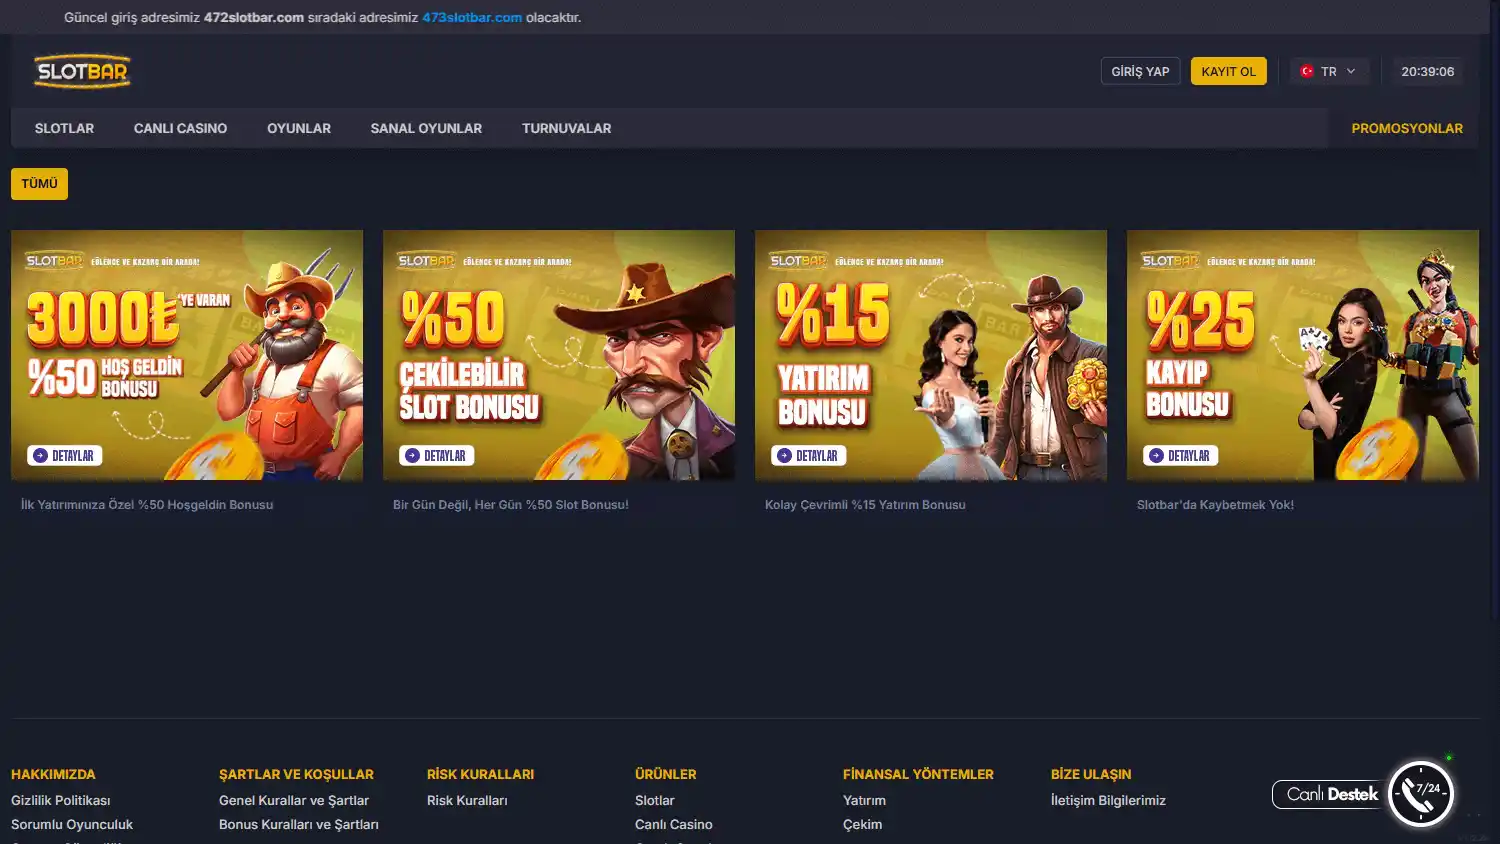Expand the TR language dropdown
Screen dimensions: 1500x844
(1329, 71)
